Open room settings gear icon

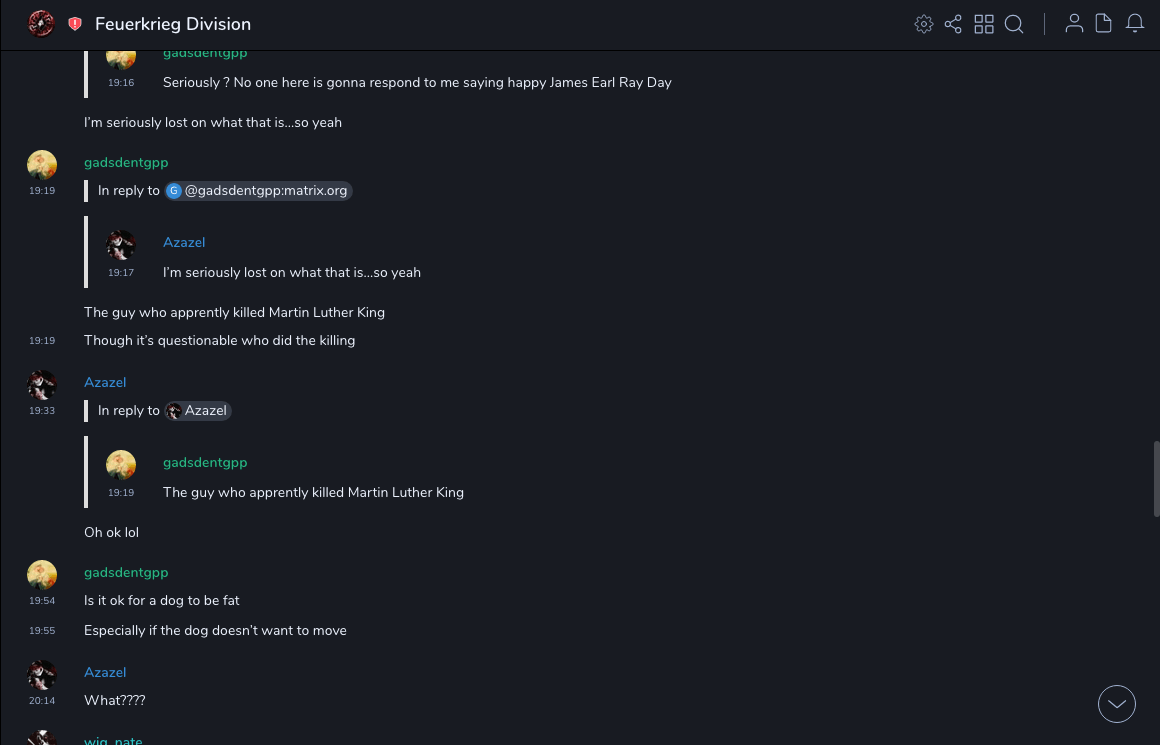[x=924, y=24]
